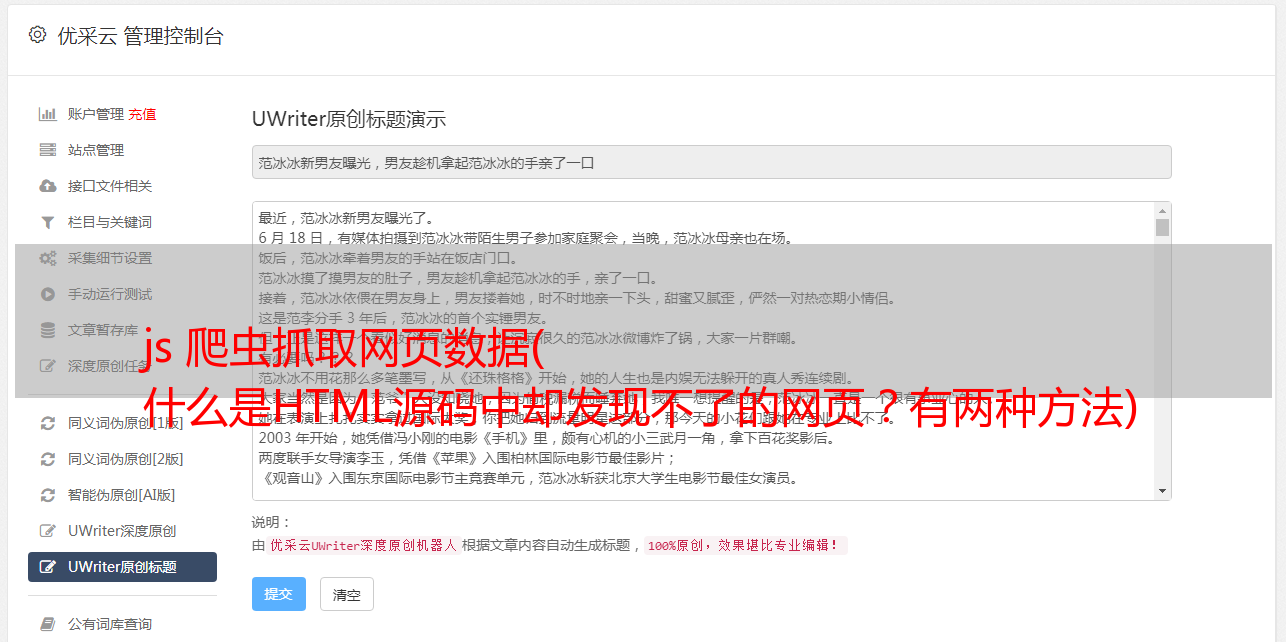This screenshot has width=1286, height=642.
Task: Click the textarea scrollbar up arrow
Action: (x=1162, y=211)
